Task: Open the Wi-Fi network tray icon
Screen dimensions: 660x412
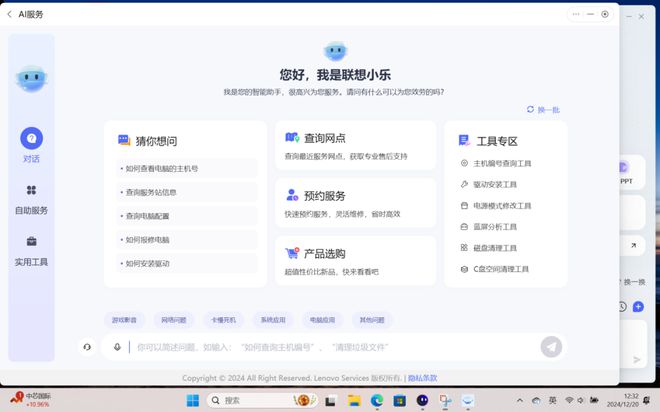Action: [569, 400]
